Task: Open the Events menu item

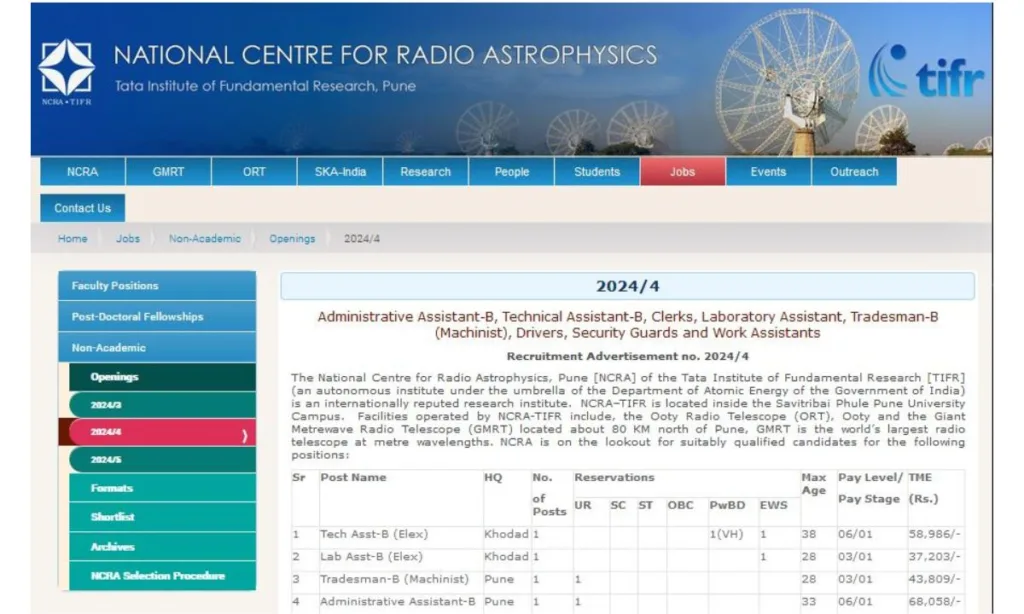Action: [768, 172]
